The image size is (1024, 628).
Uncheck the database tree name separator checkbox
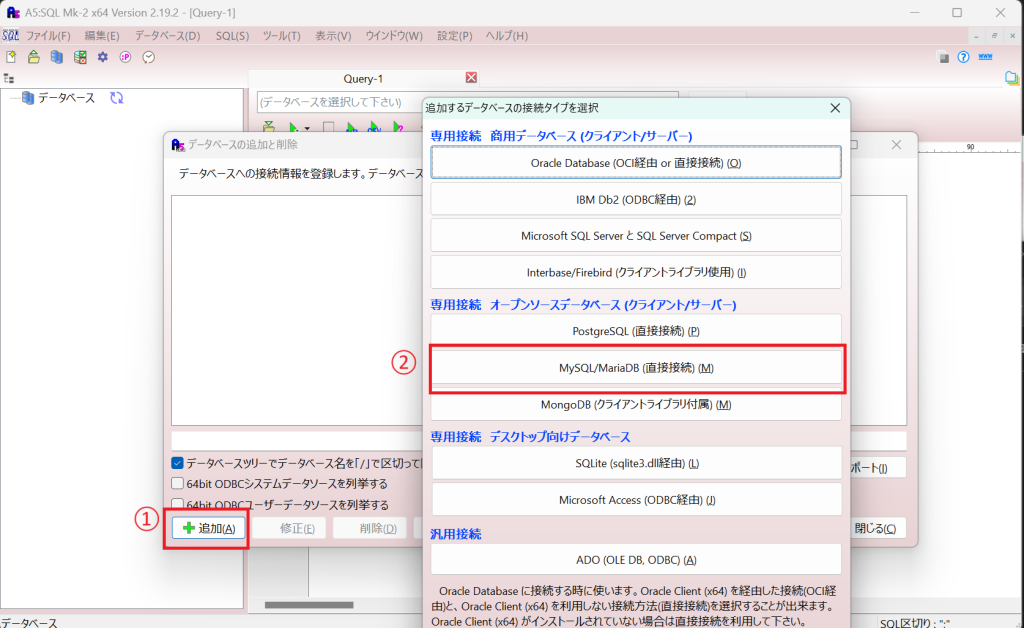(x=177, y=463)
